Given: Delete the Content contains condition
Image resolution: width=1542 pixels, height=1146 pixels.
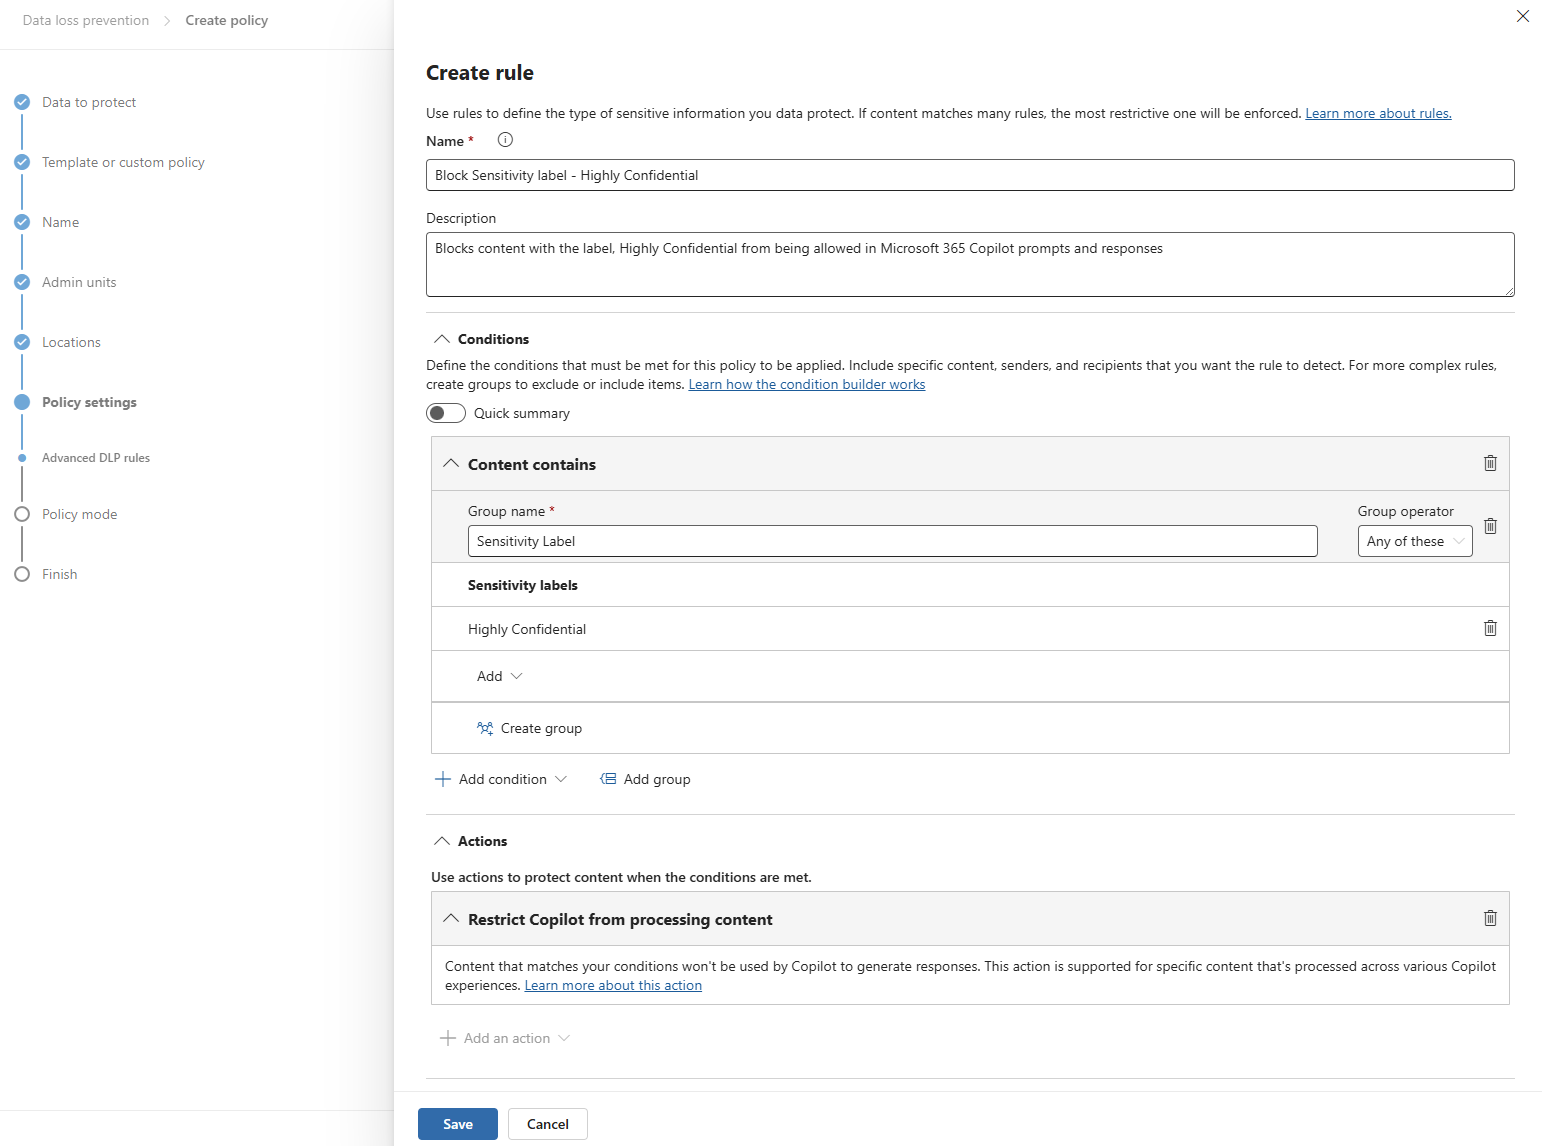Looking at the screenshot, I should tap(1490, 463).
